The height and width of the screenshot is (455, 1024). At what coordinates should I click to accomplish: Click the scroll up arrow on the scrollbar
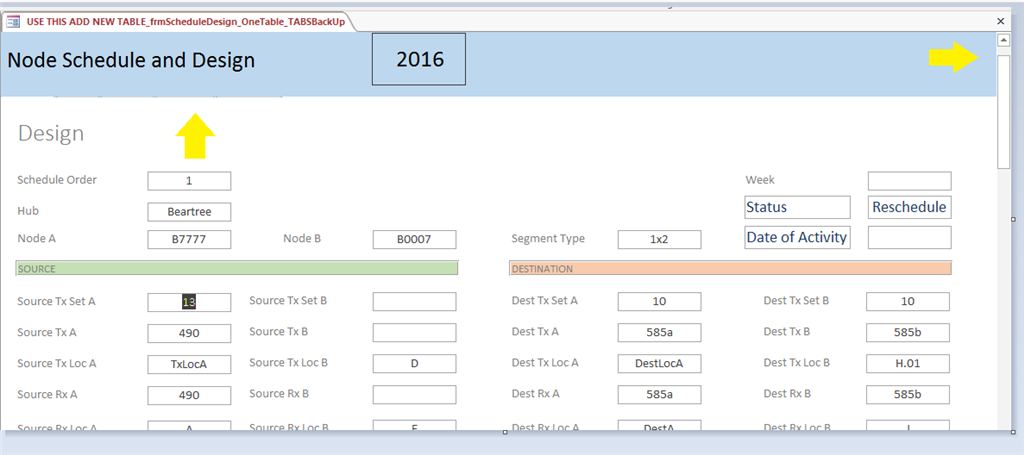(x=1002, y=40)
